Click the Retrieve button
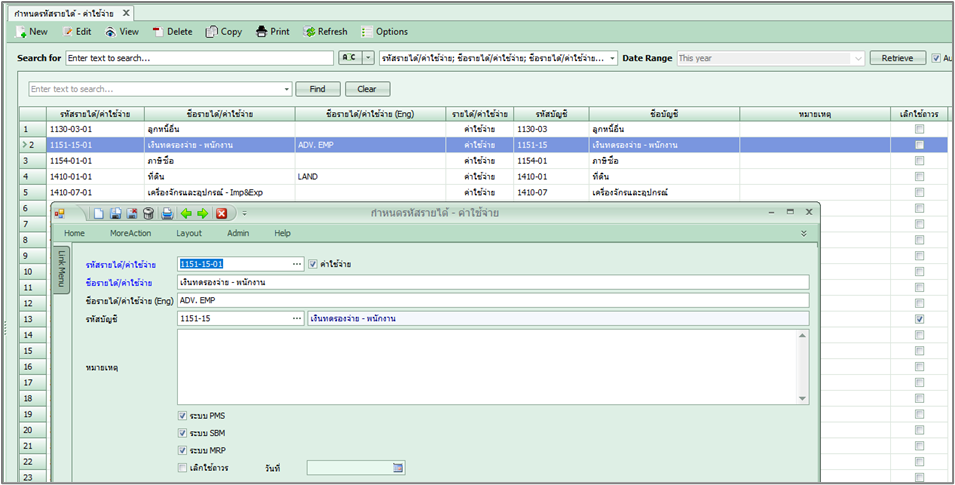This screenshot has width=955, height=485. click(x=896, y=59)
